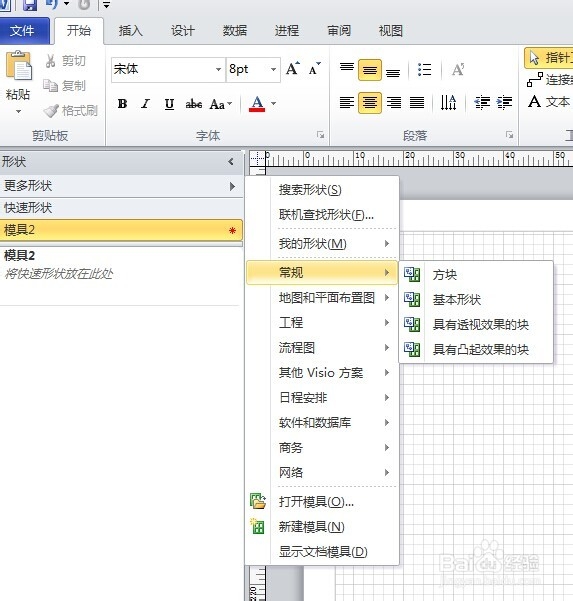
Task: Open the font color dropdown arrow
Action: click(x=274, y=103)
